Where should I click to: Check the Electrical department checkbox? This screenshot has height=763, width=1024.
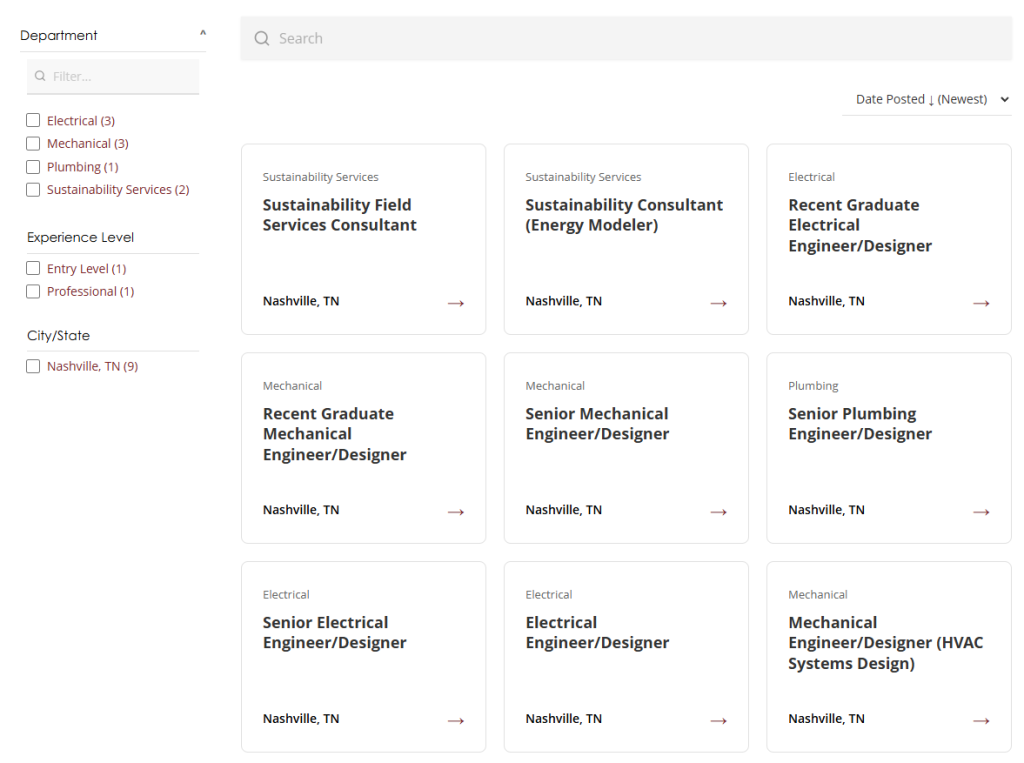31,120
